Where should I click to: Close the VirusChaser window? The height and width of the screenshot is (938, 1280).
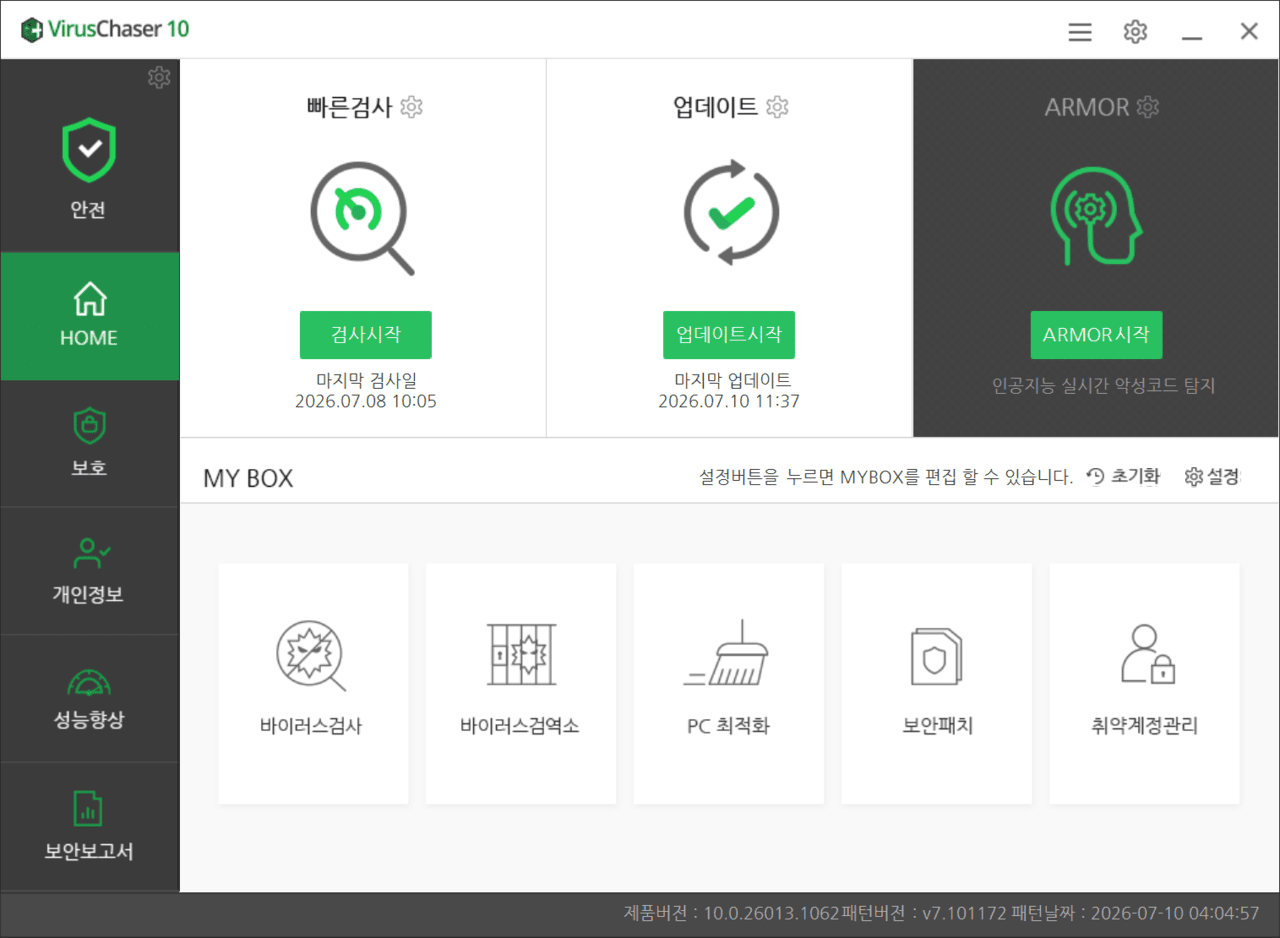point(1249,31)
